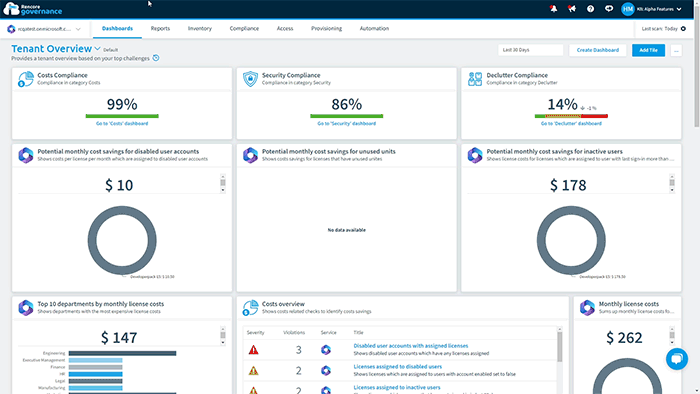The width and height of the screenshot is (700, 394).
Task: Open the announcements megaphone icon
Action: coord(572,8)
